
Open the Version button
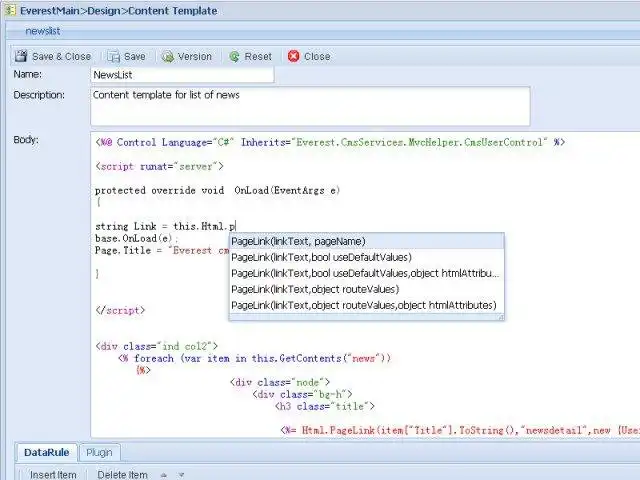[x=195, y=56]
